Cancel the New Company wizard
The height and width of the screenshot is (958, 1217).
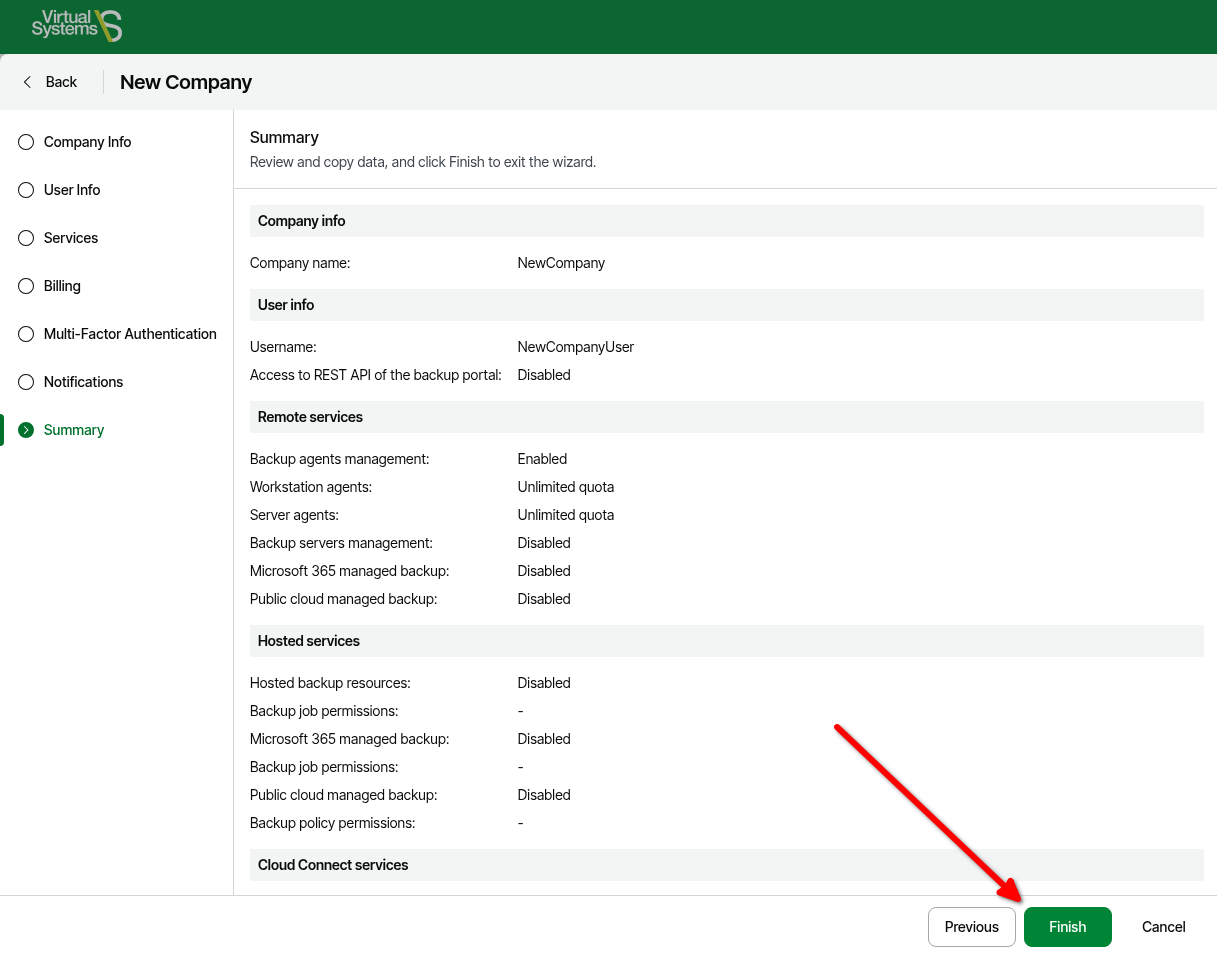click(1163, 927)
